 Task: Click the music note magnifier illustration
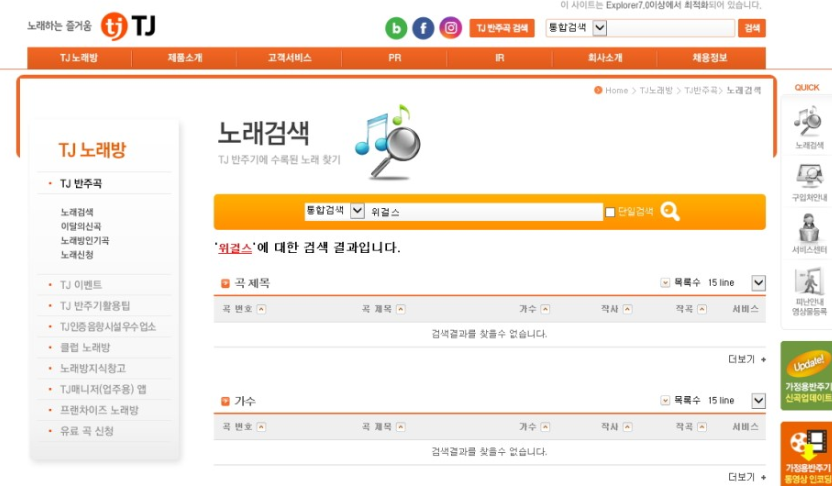pos(388,142)
